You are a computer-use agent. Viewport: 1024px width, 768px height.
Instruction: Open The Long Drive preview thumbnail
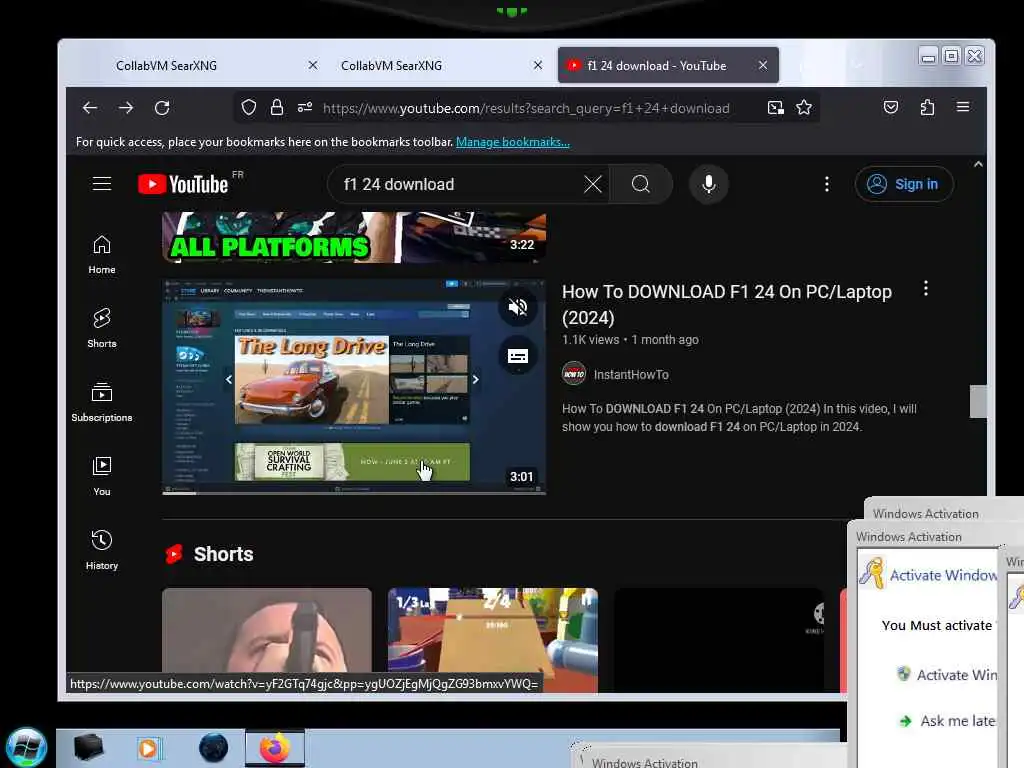pos(354,387)
